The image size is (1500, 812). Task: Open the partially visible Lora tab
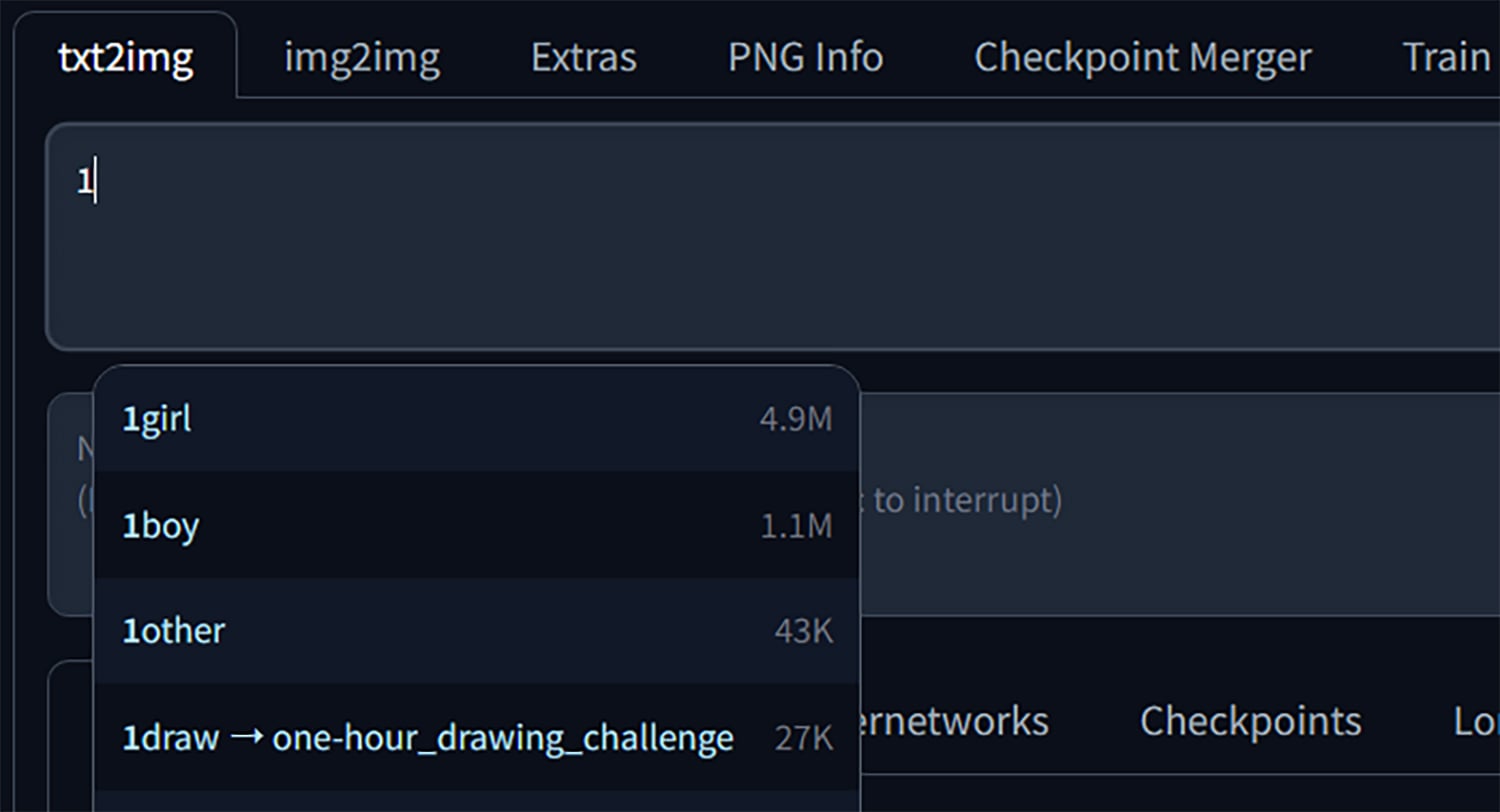[x=1475, y=721]
